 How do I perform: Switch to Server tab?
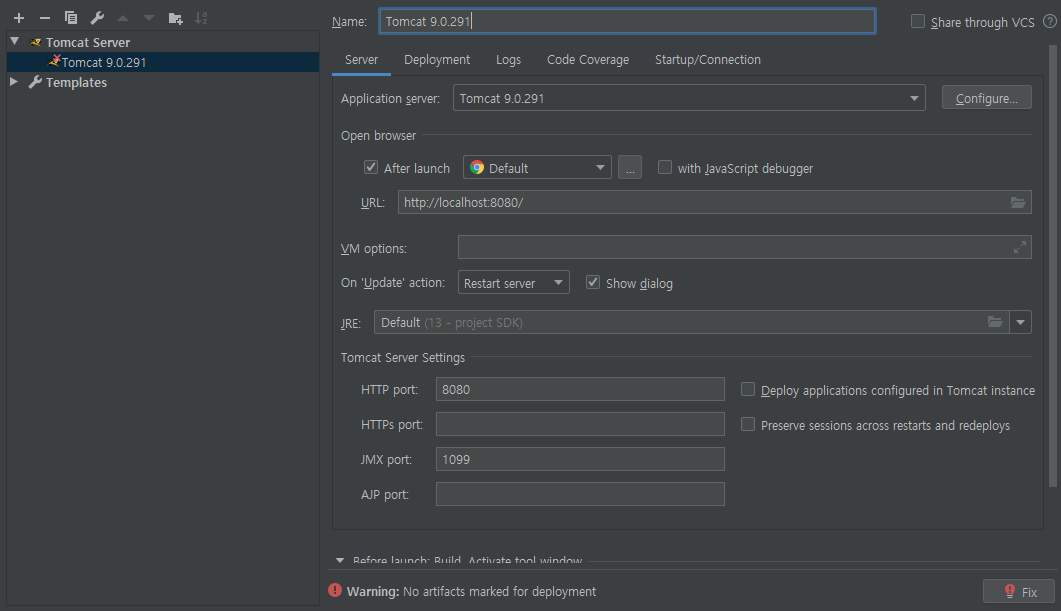(361, 60)
